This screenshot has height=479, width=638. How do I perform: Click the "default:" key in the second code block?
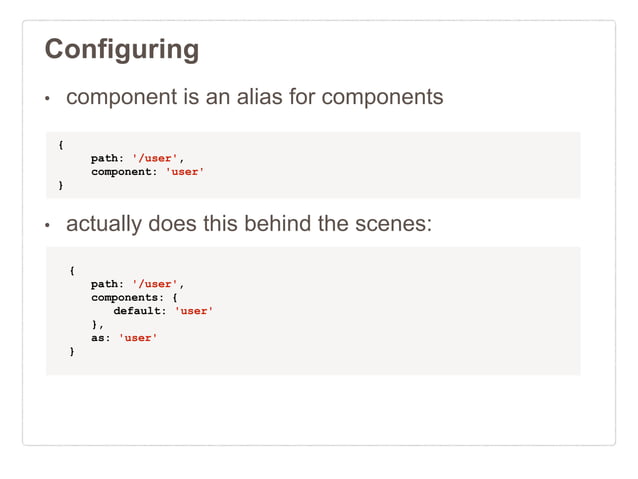tap(140, 311)
